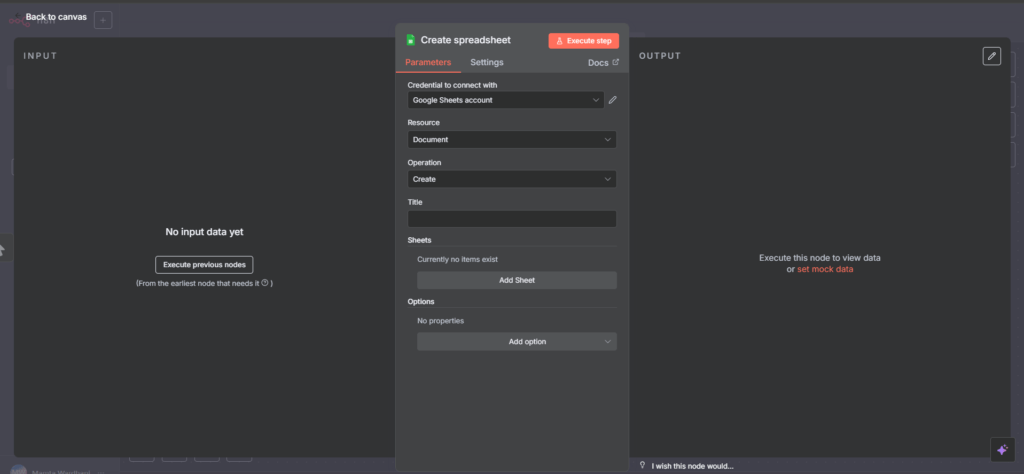1024x474 pixels.
Task: Open the Docs external link
Action: (602, 62)
